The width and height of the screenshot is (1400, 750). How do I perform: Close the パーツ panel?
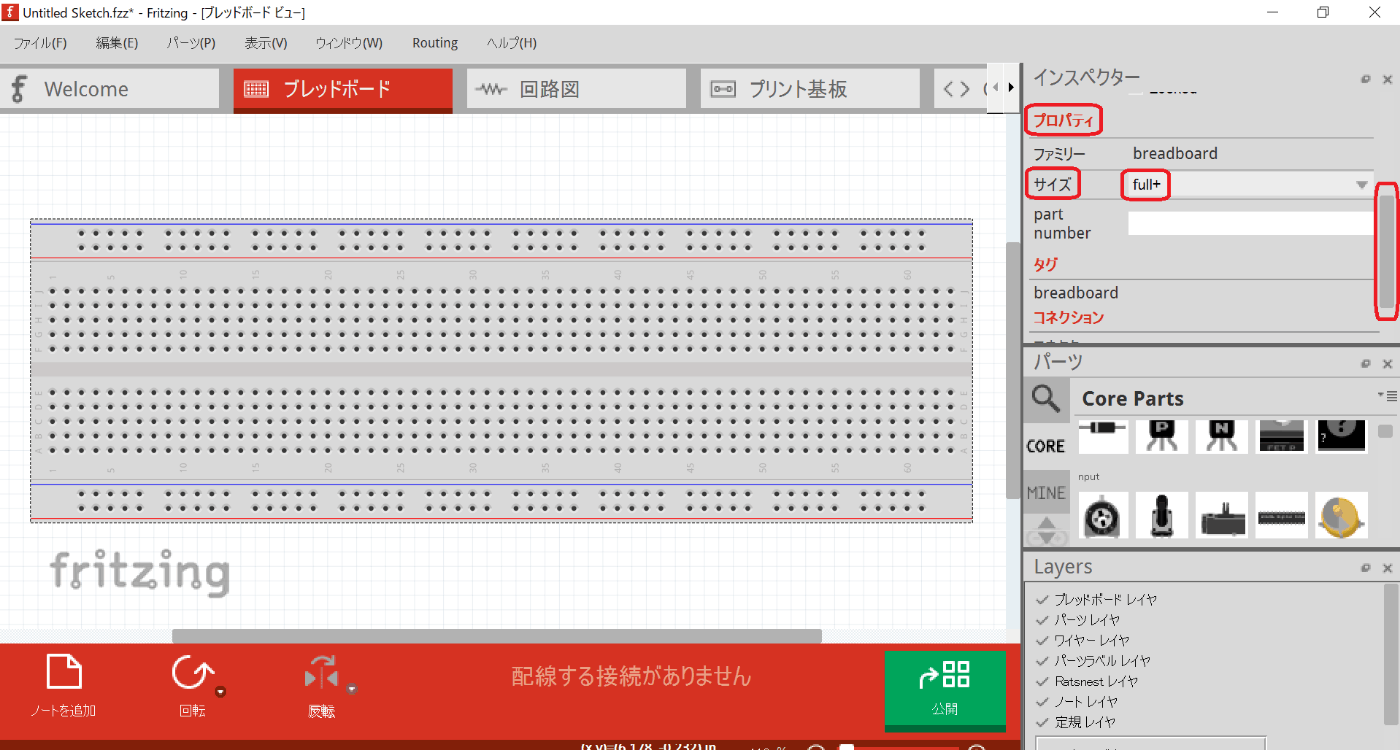pos(1387,364)
